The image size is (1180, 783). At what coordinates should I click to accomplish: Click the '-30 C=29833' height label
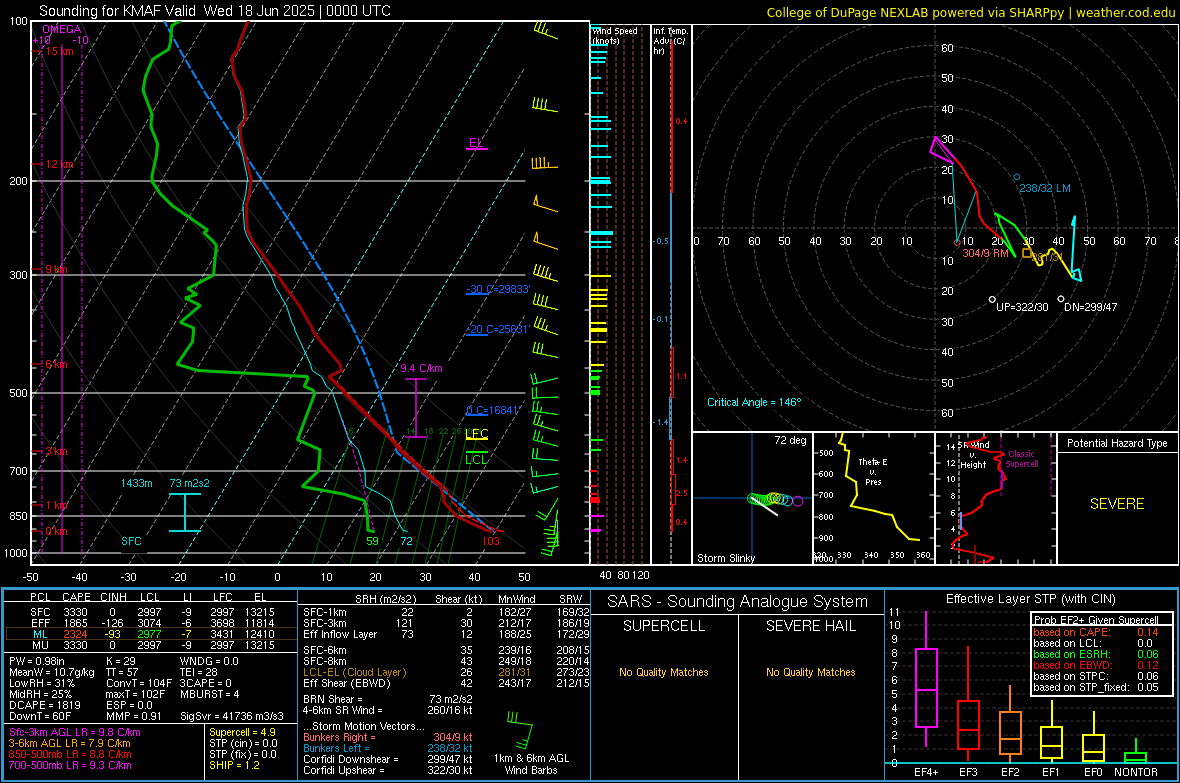click(x=498, y=289)
